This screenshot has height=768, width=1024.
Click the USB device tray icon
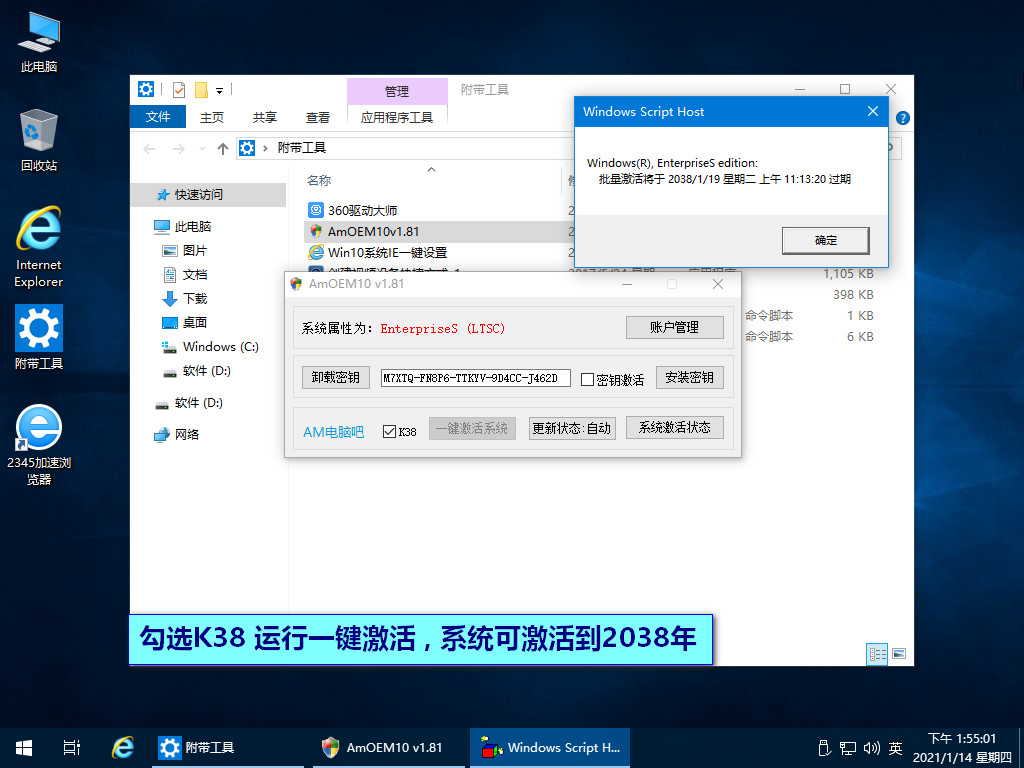tap(824, 748)
